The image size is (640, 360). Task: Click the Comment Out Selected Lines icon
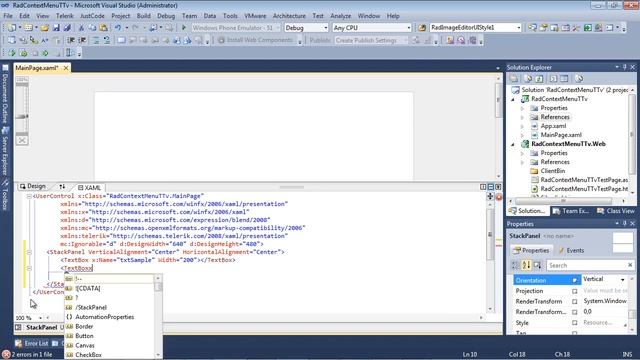pyautogui.click(x=96, y=40)
